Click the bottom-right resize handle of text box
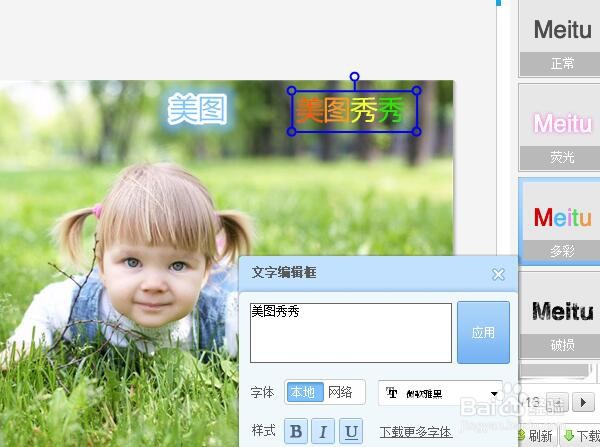The height and width of the screenshot is (447, 600). point(417,132)
